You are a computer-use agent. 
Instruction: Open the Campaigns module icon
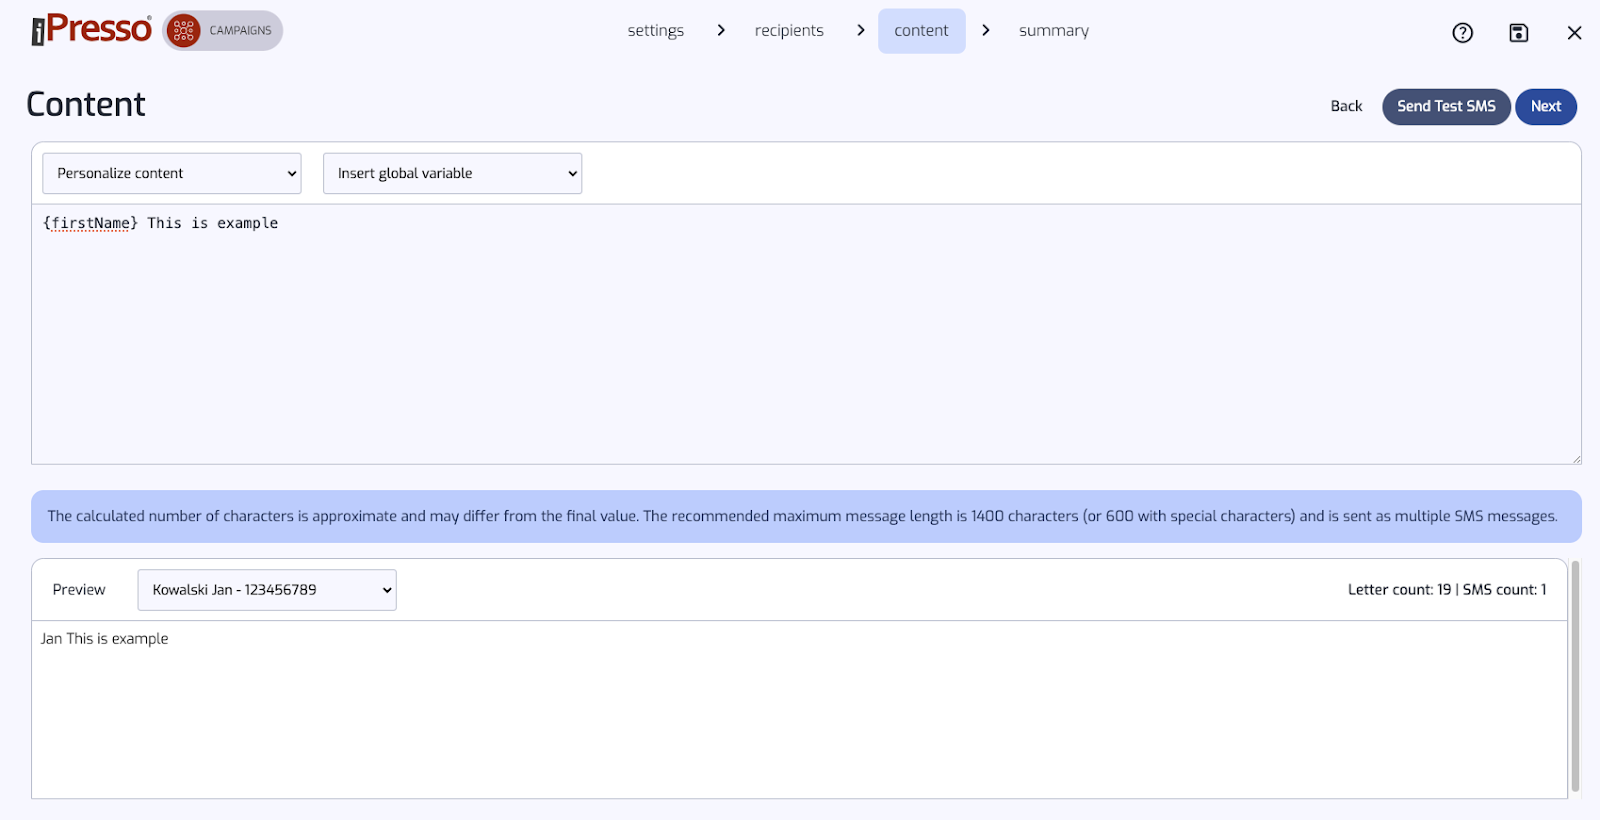click(184, 31)
